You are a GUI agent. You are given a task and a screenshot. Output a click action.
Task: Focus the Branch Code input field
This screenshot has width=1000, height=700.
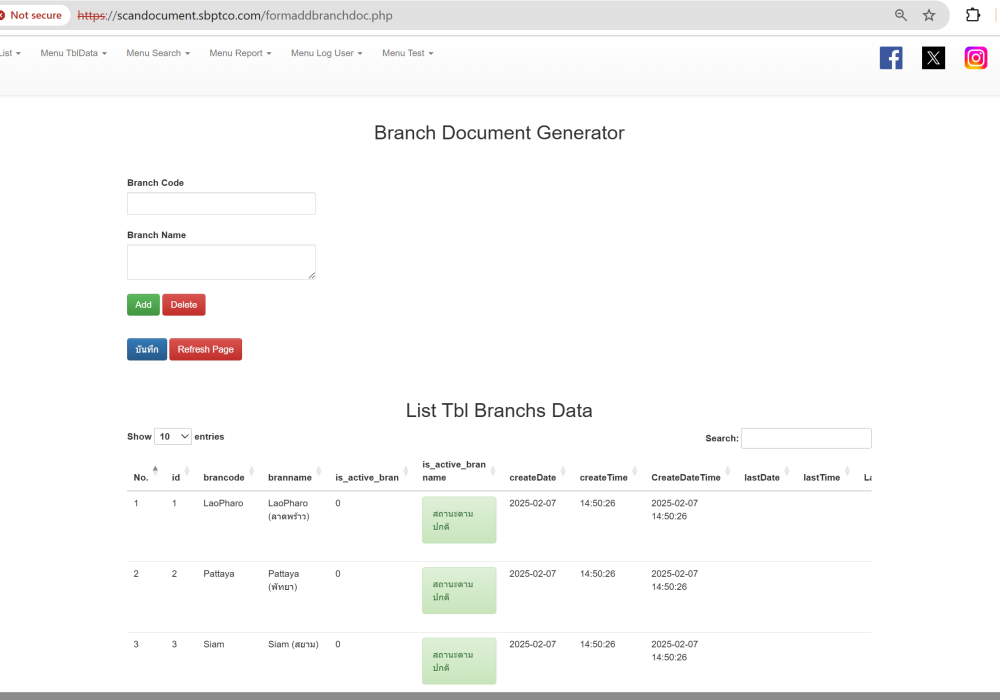tap(221, 204)
